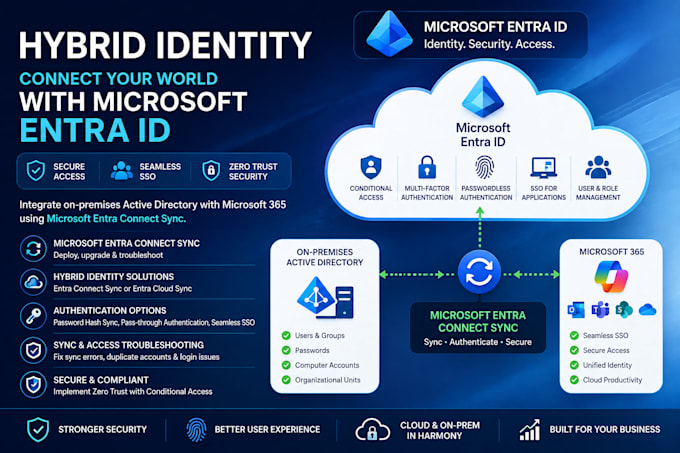Click the Microsoft Entra ID header banner text
Image resolution: width=680 pixels, height=453 pixels.
point(495,27)
